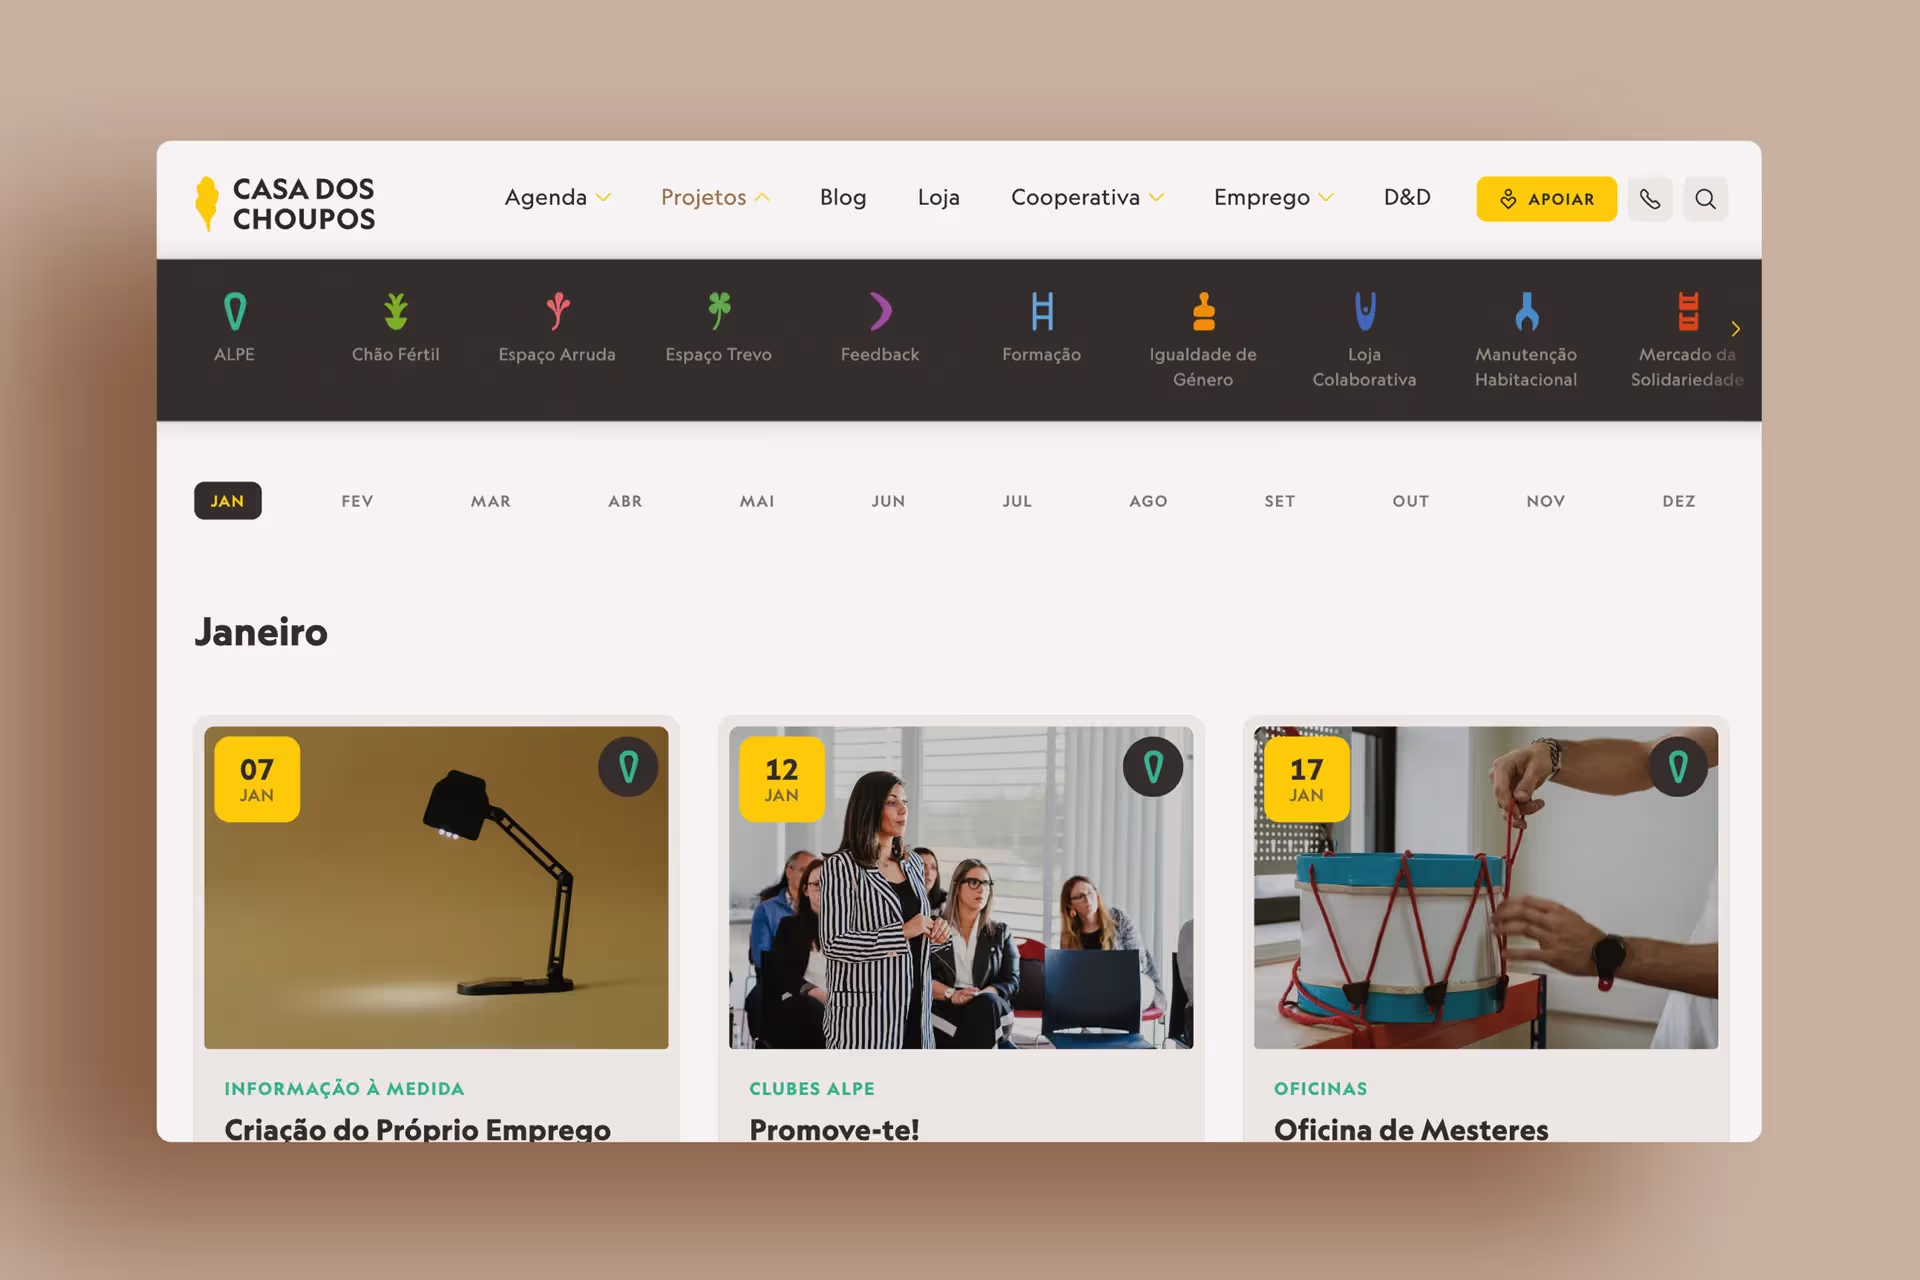The width and height of the screenshot is (1920, 1280).
Task: Switch to the OUT month tab
Action: (1411, 501)
